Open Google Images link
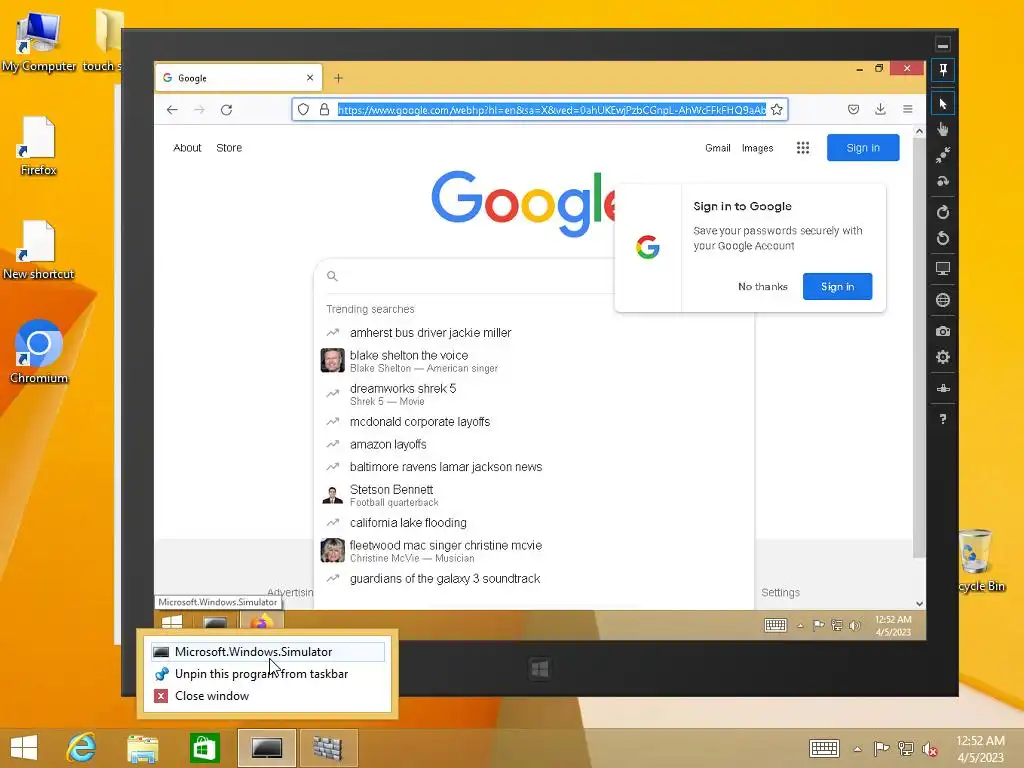This screenshot has width=1024, height=768. [x=758, y=148]
